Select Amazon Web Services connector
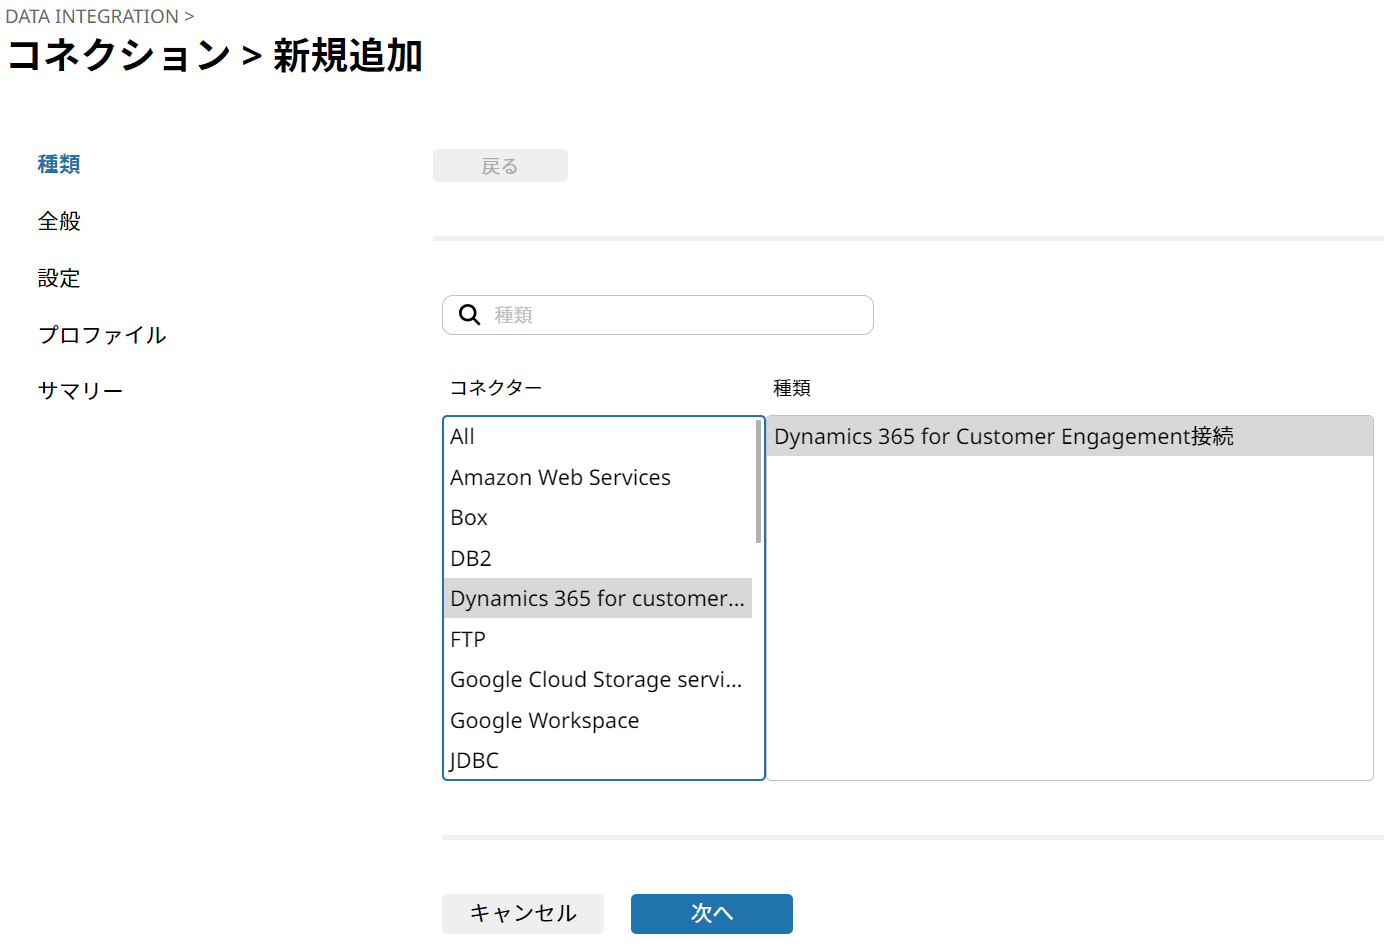Viewport: 1384px width, 946px height. (x=598, y=477)
